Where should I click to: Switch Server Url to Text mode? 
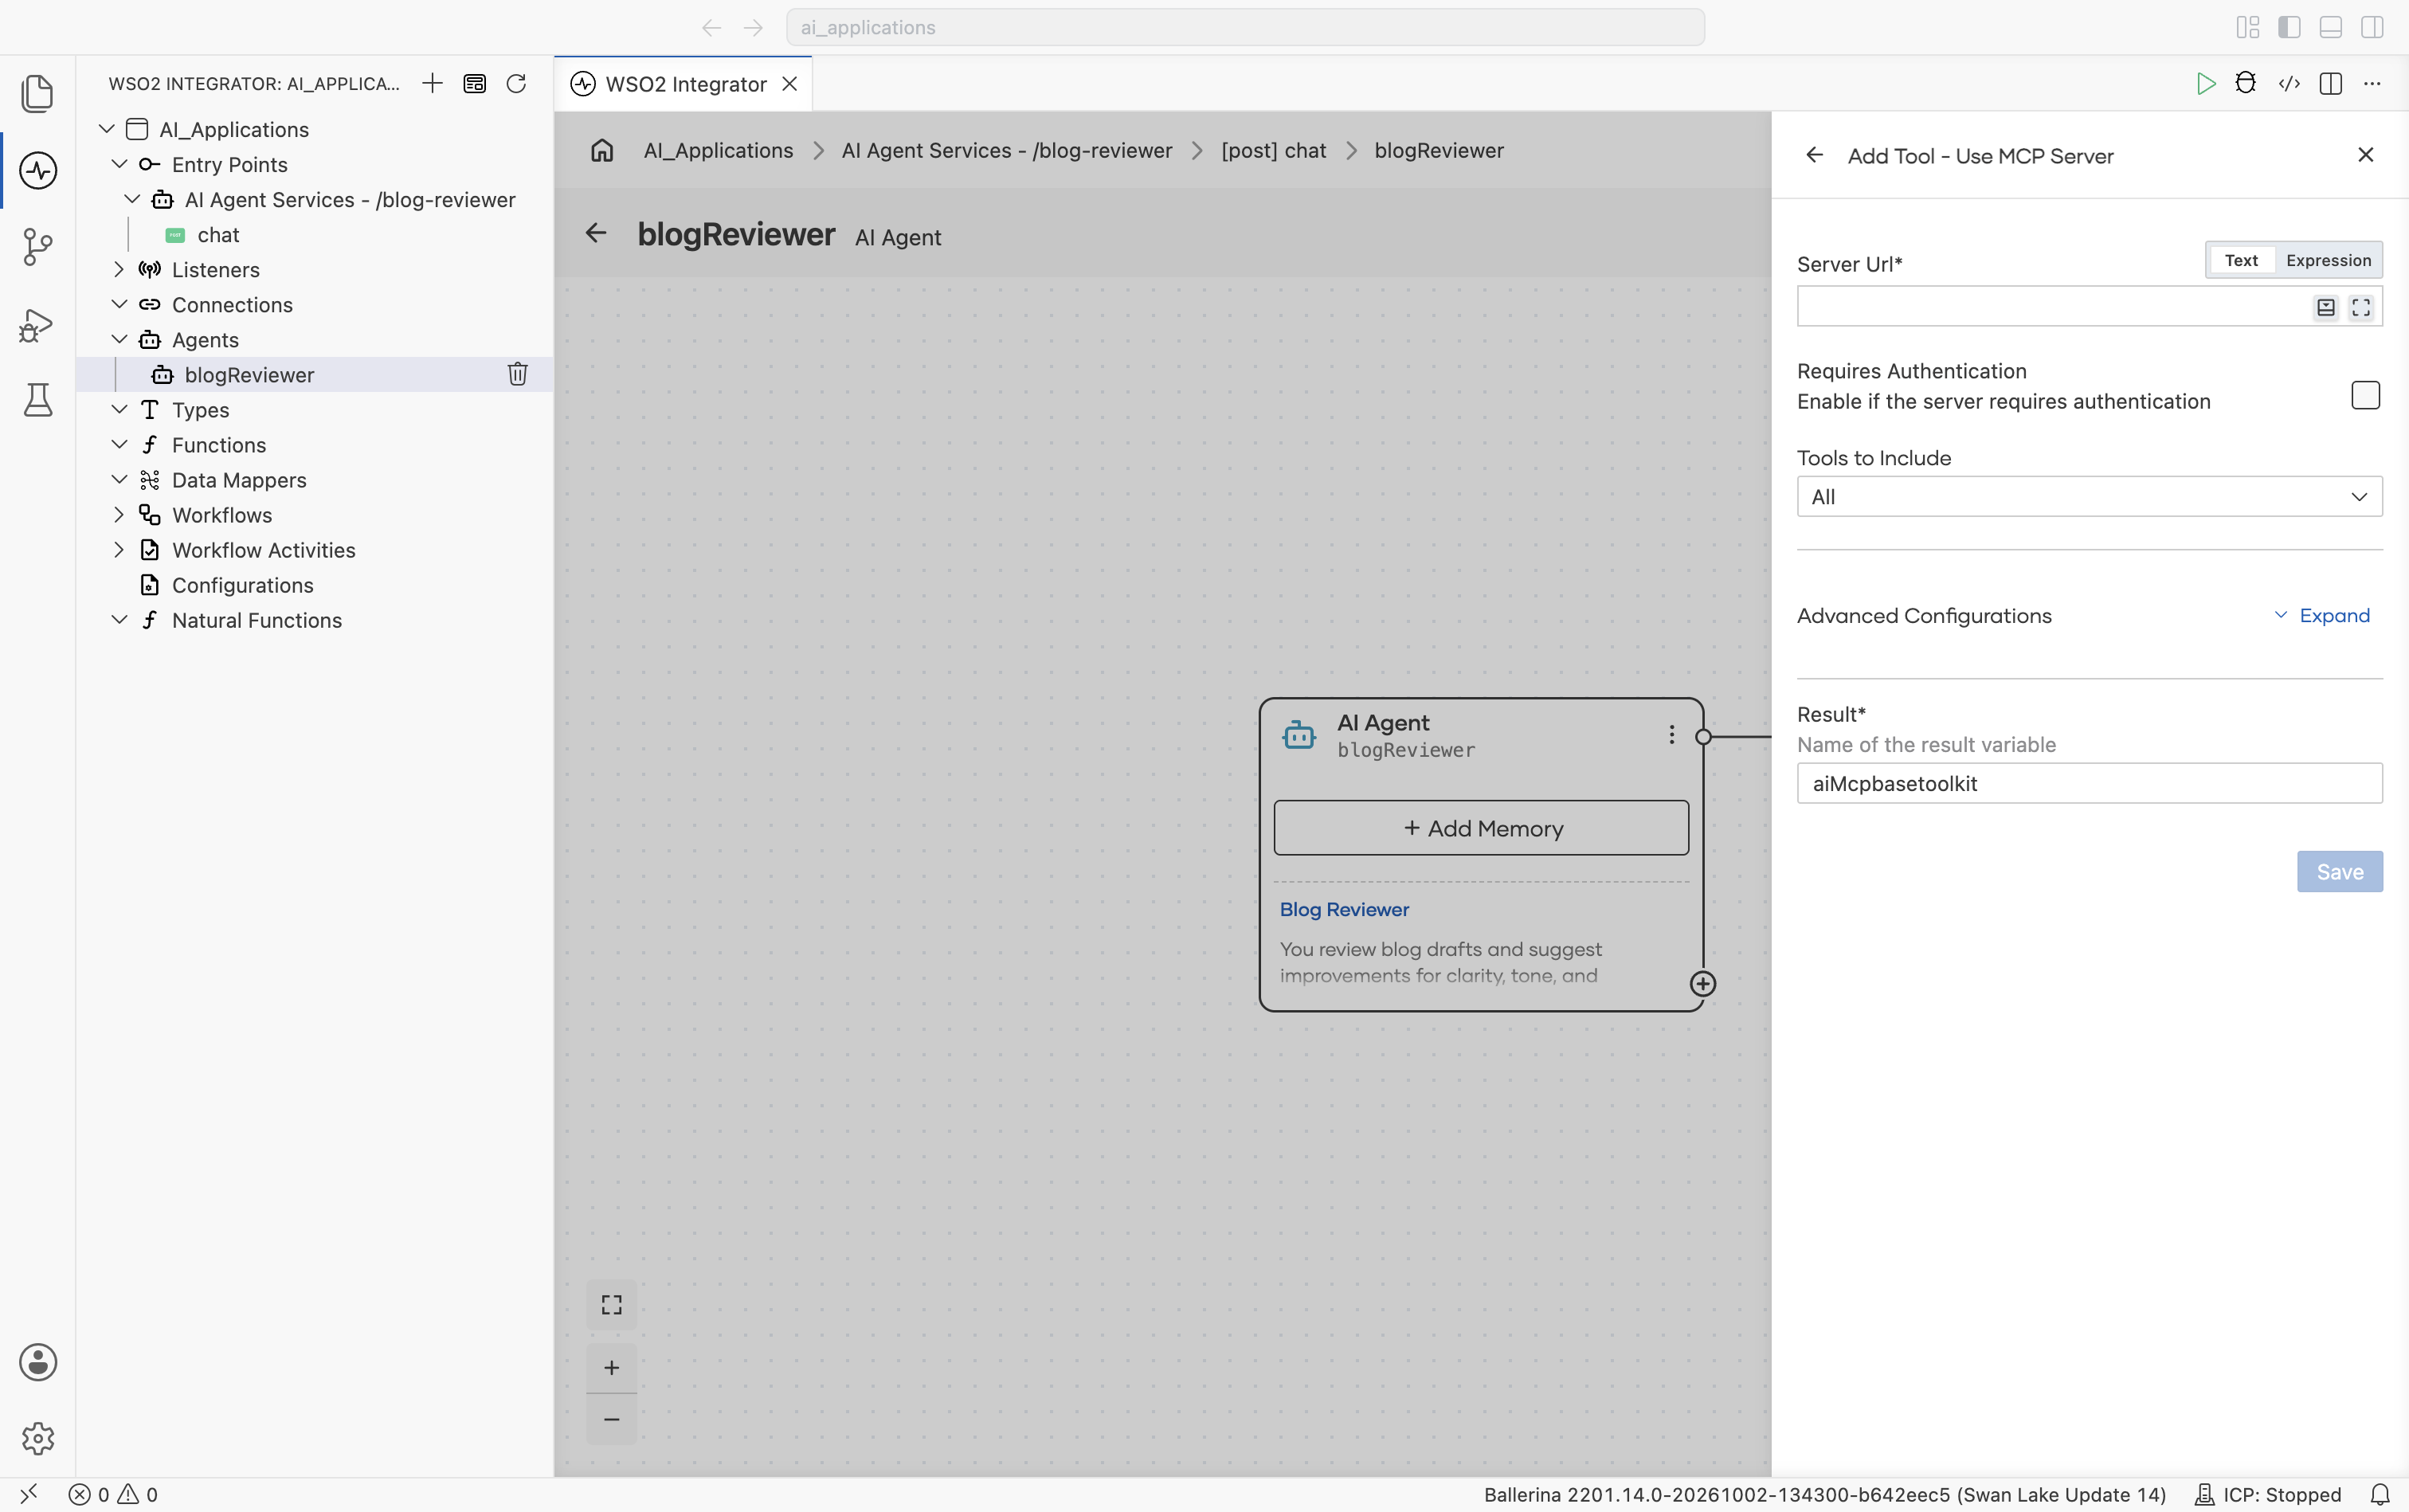click(2241, 260)
